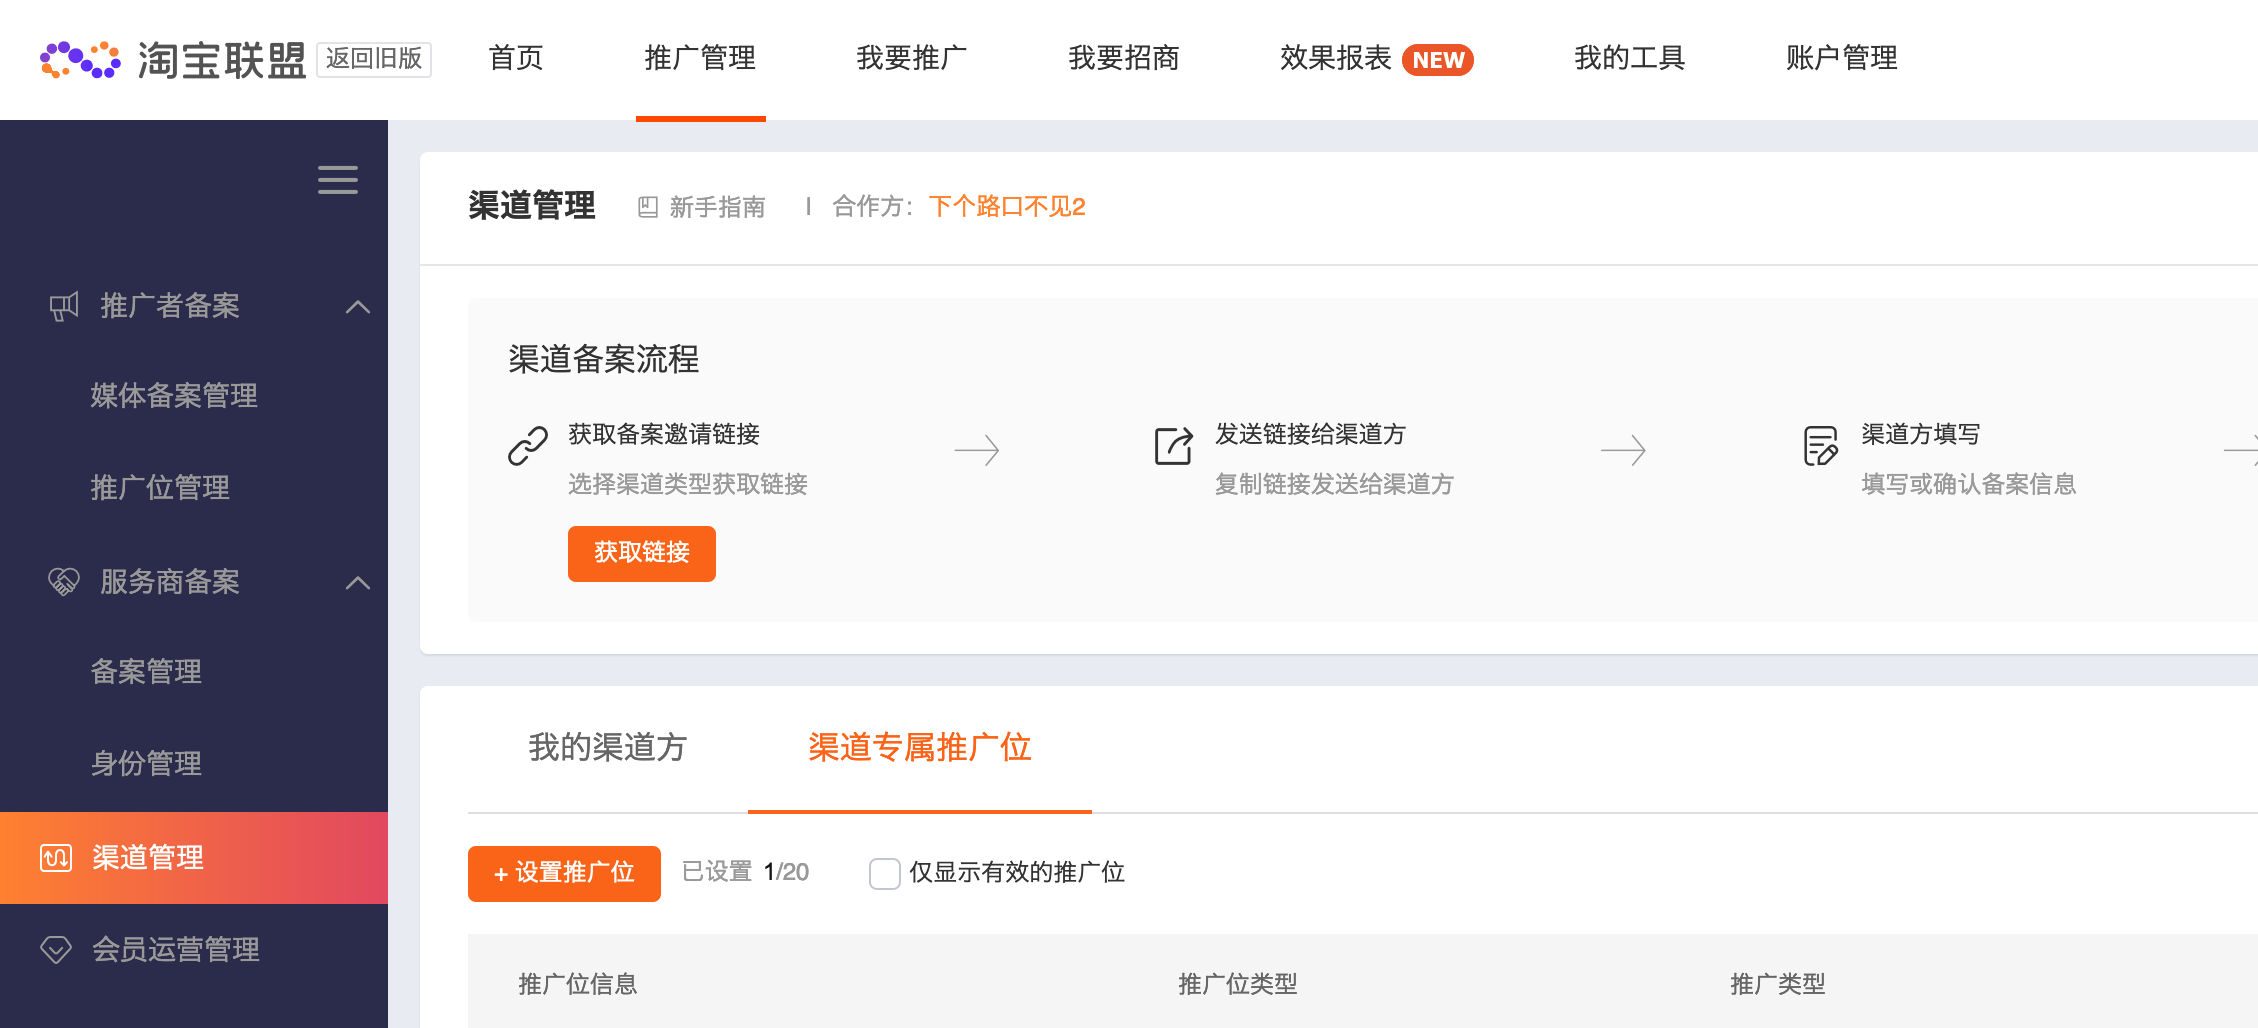Click the 设置推广位 button
The image size is (2258, 1028).
click(564, 874)
